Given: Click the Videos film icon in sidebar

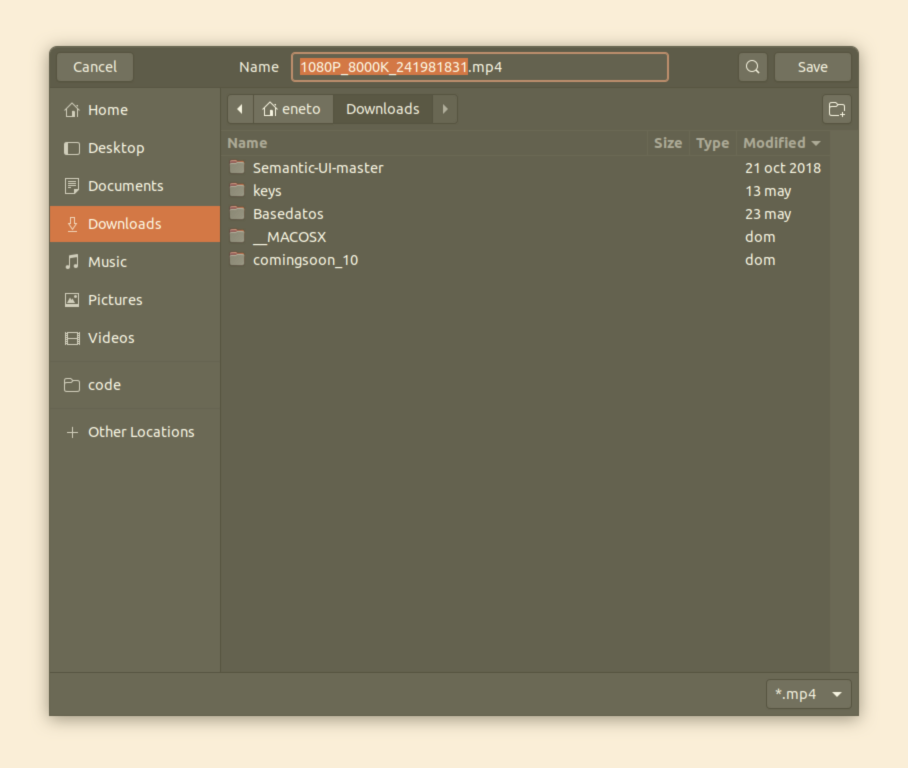Looking at the screenshot, I should click(x=72, y=338).
